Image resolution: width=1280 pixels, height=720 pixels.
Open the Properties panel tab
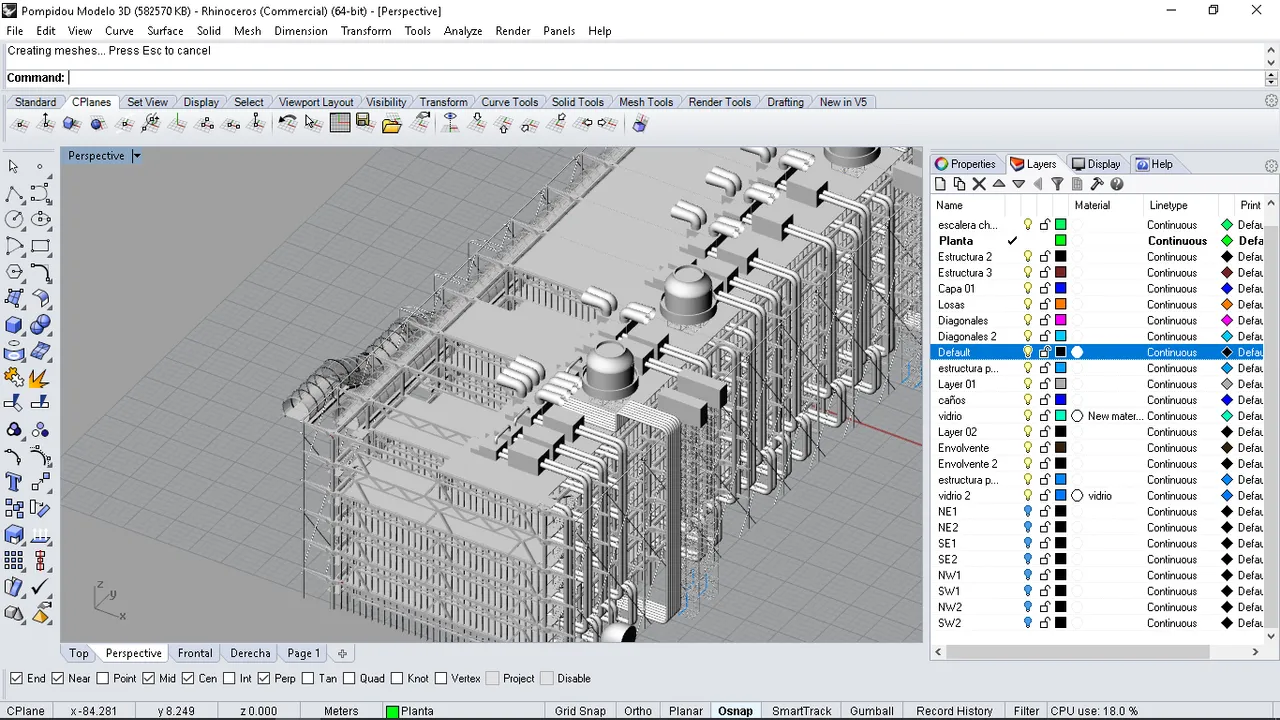(965, 164)
